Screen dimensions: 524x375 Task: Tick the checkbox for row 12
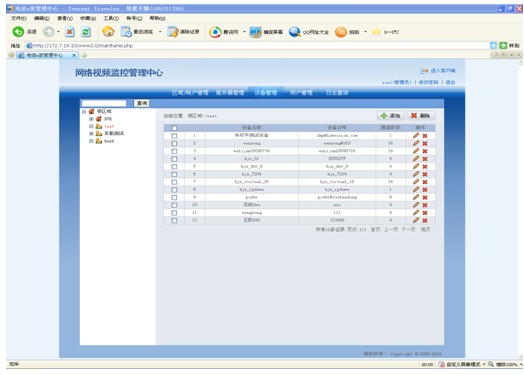click(x=174, y=220)
